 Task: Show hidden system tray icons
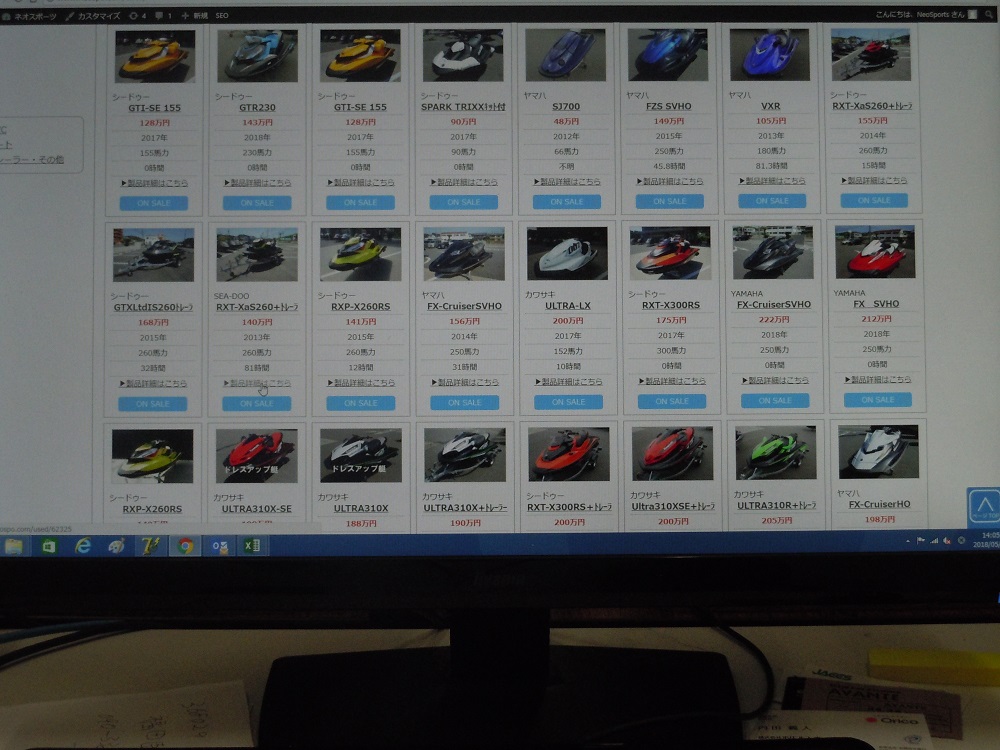pos(908,541)
